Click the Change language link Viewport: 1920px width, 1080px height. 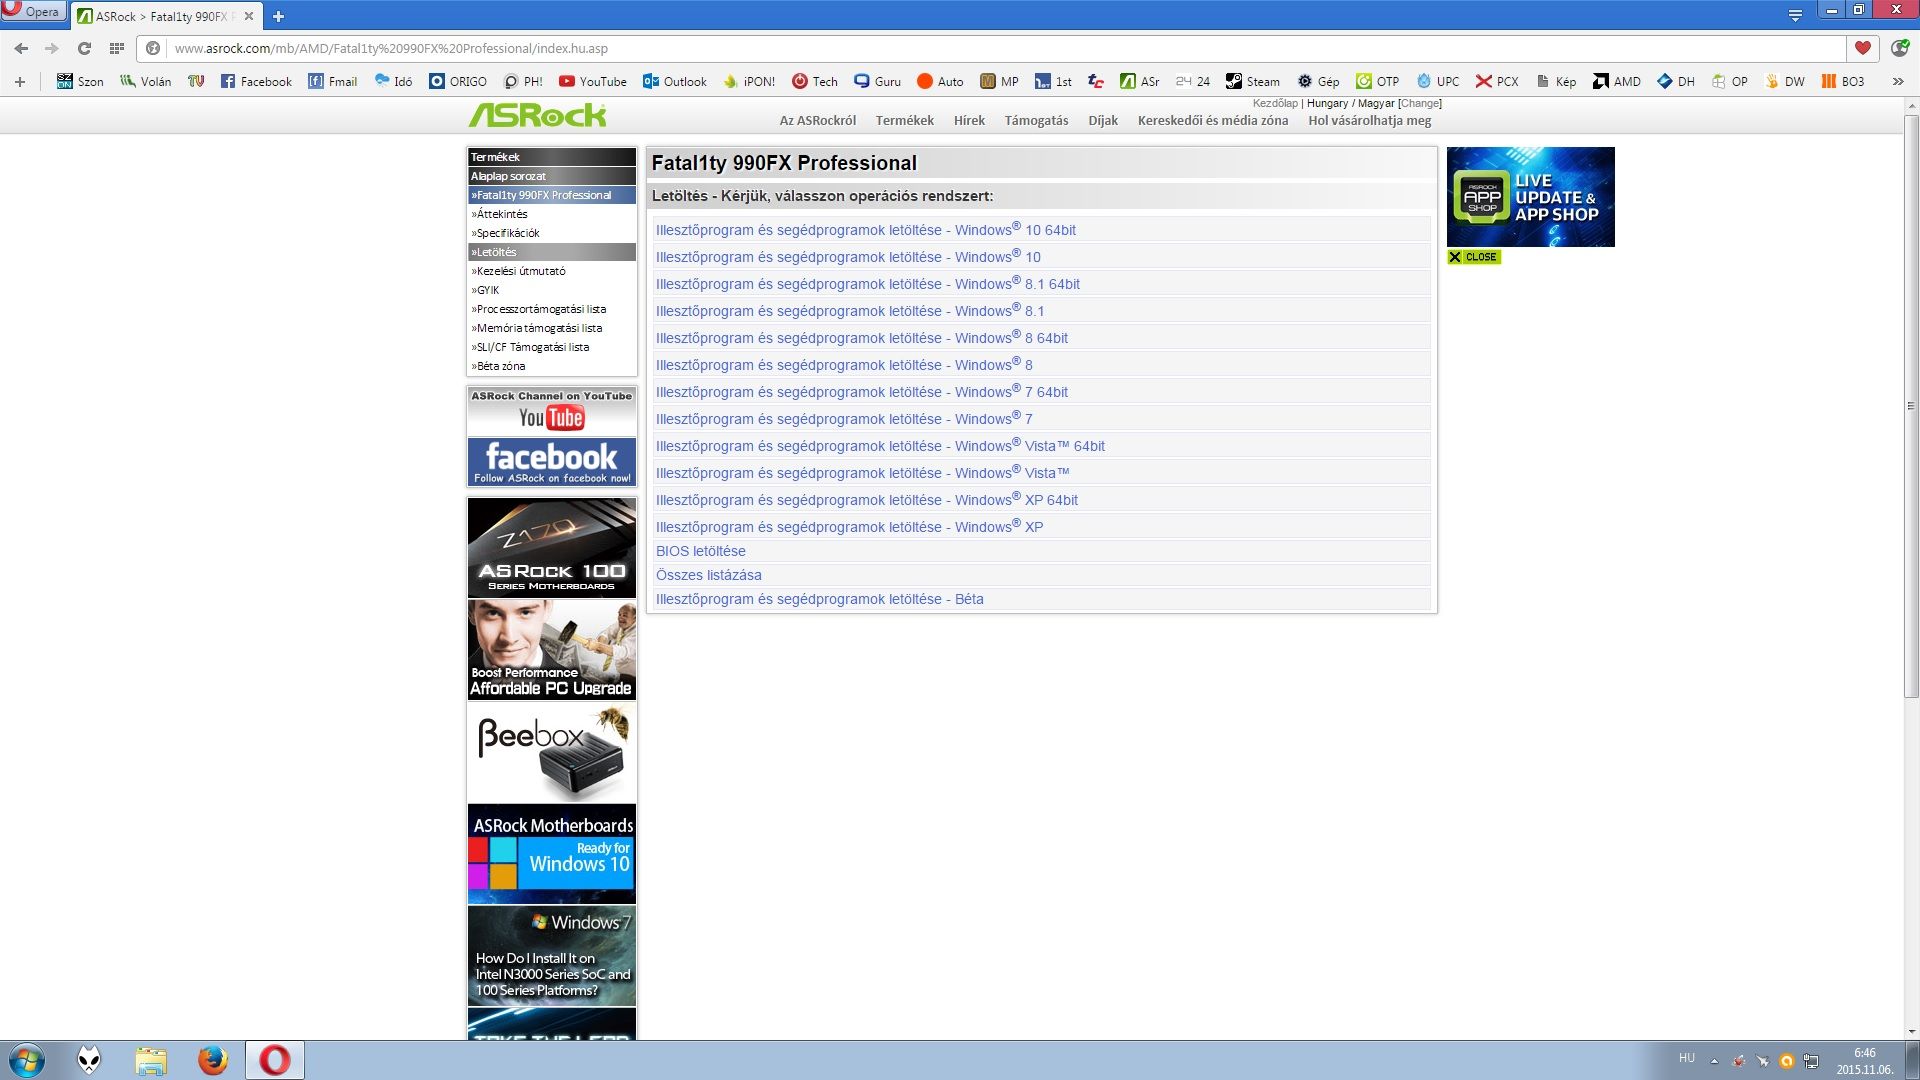click(1420, 103)
